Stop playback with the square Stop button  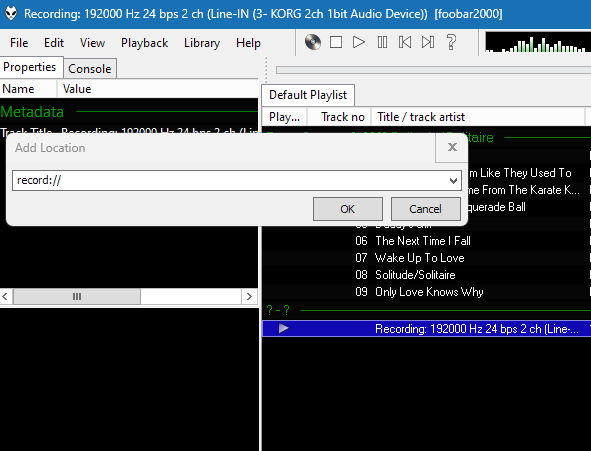336,42
